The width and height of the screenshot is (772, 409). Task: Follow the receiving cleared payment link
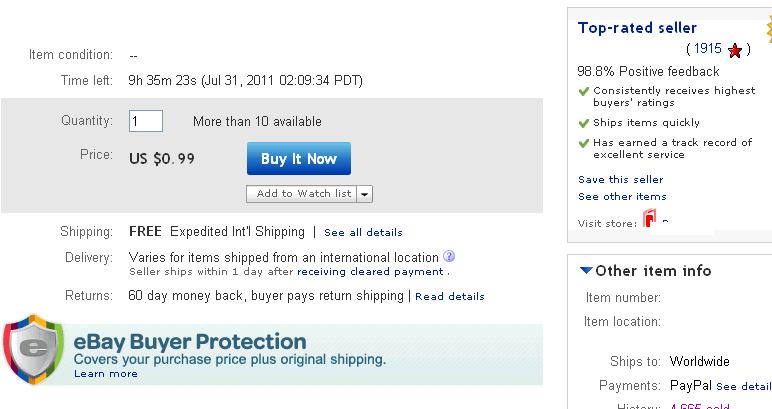371,271
